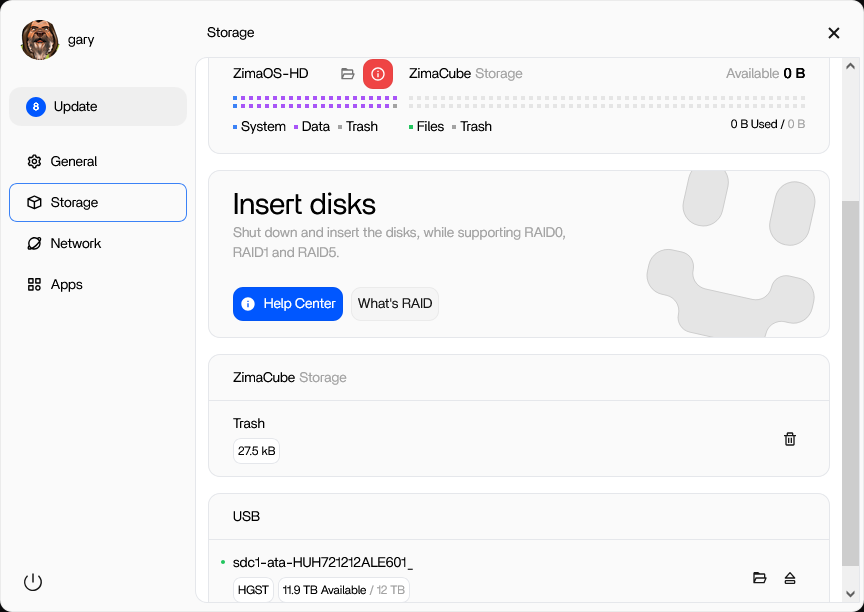Click the Network planet icon
This screenshot has width=864, height=612.
tap(34, 243)
